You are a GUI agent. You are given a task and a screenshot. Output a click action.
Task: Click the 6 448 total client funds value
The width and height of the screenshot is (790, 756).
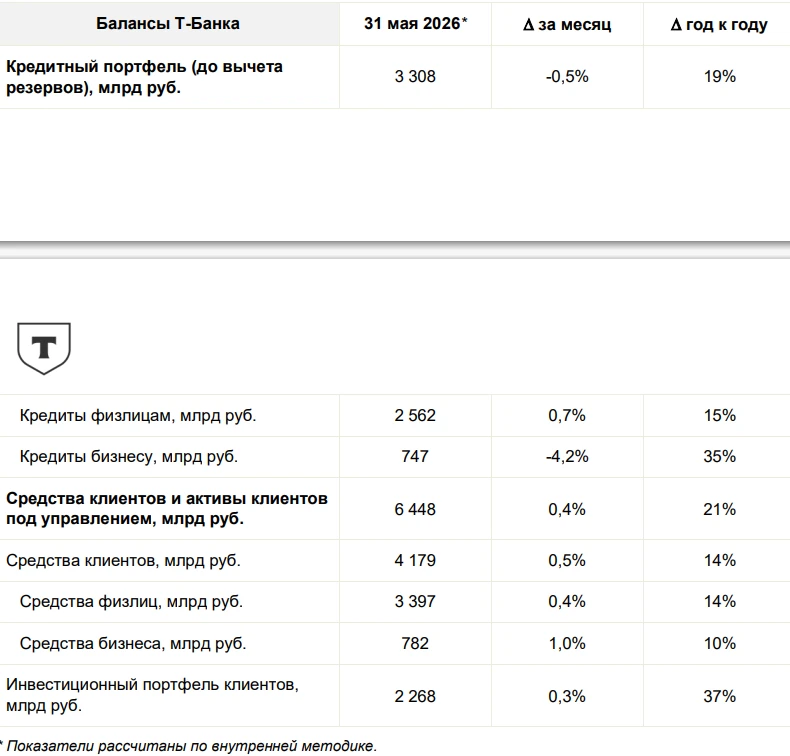point(415,509)
